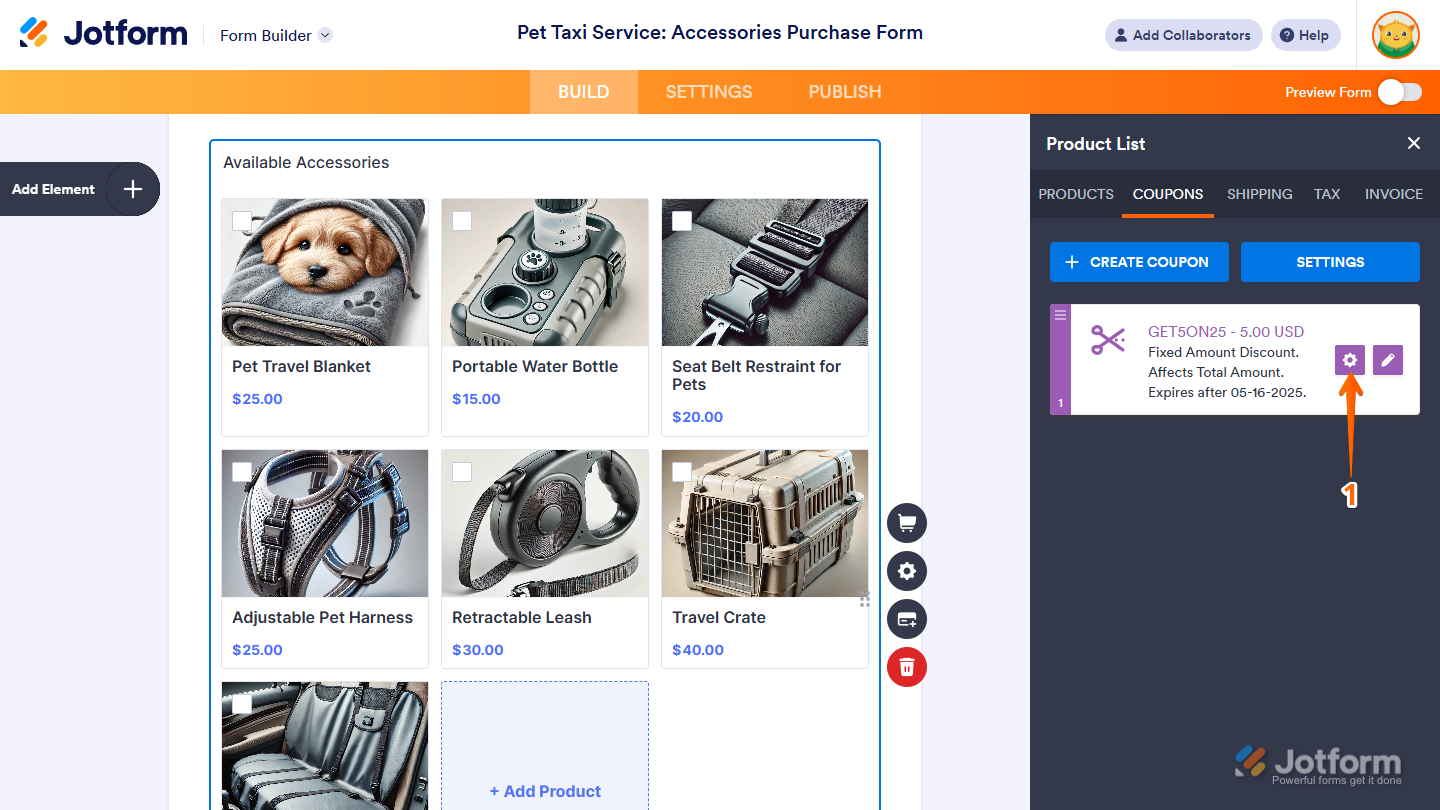This screenshot has width=1440, height=810.
Task: Toggle the Preview Form switch
Action: 1399,92
